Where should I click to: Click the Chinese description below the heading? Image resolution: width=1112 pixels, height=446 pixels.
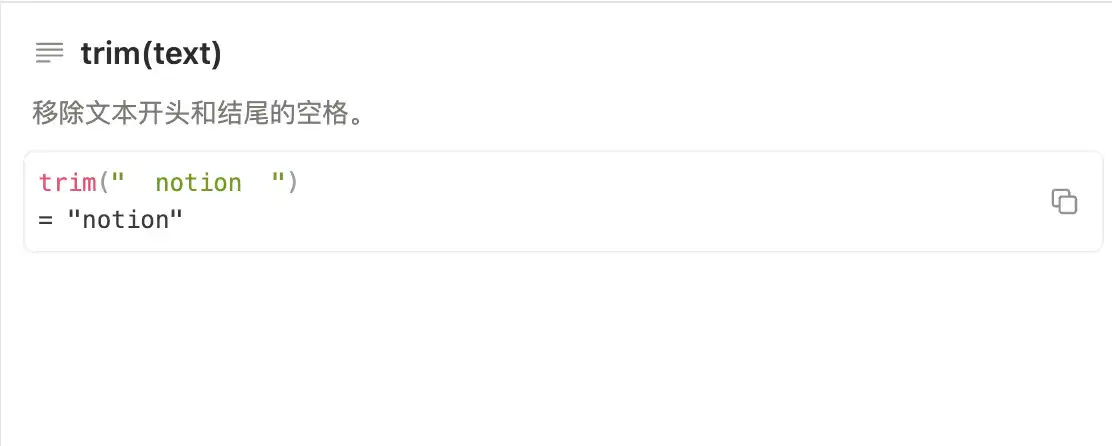[197, 113]
